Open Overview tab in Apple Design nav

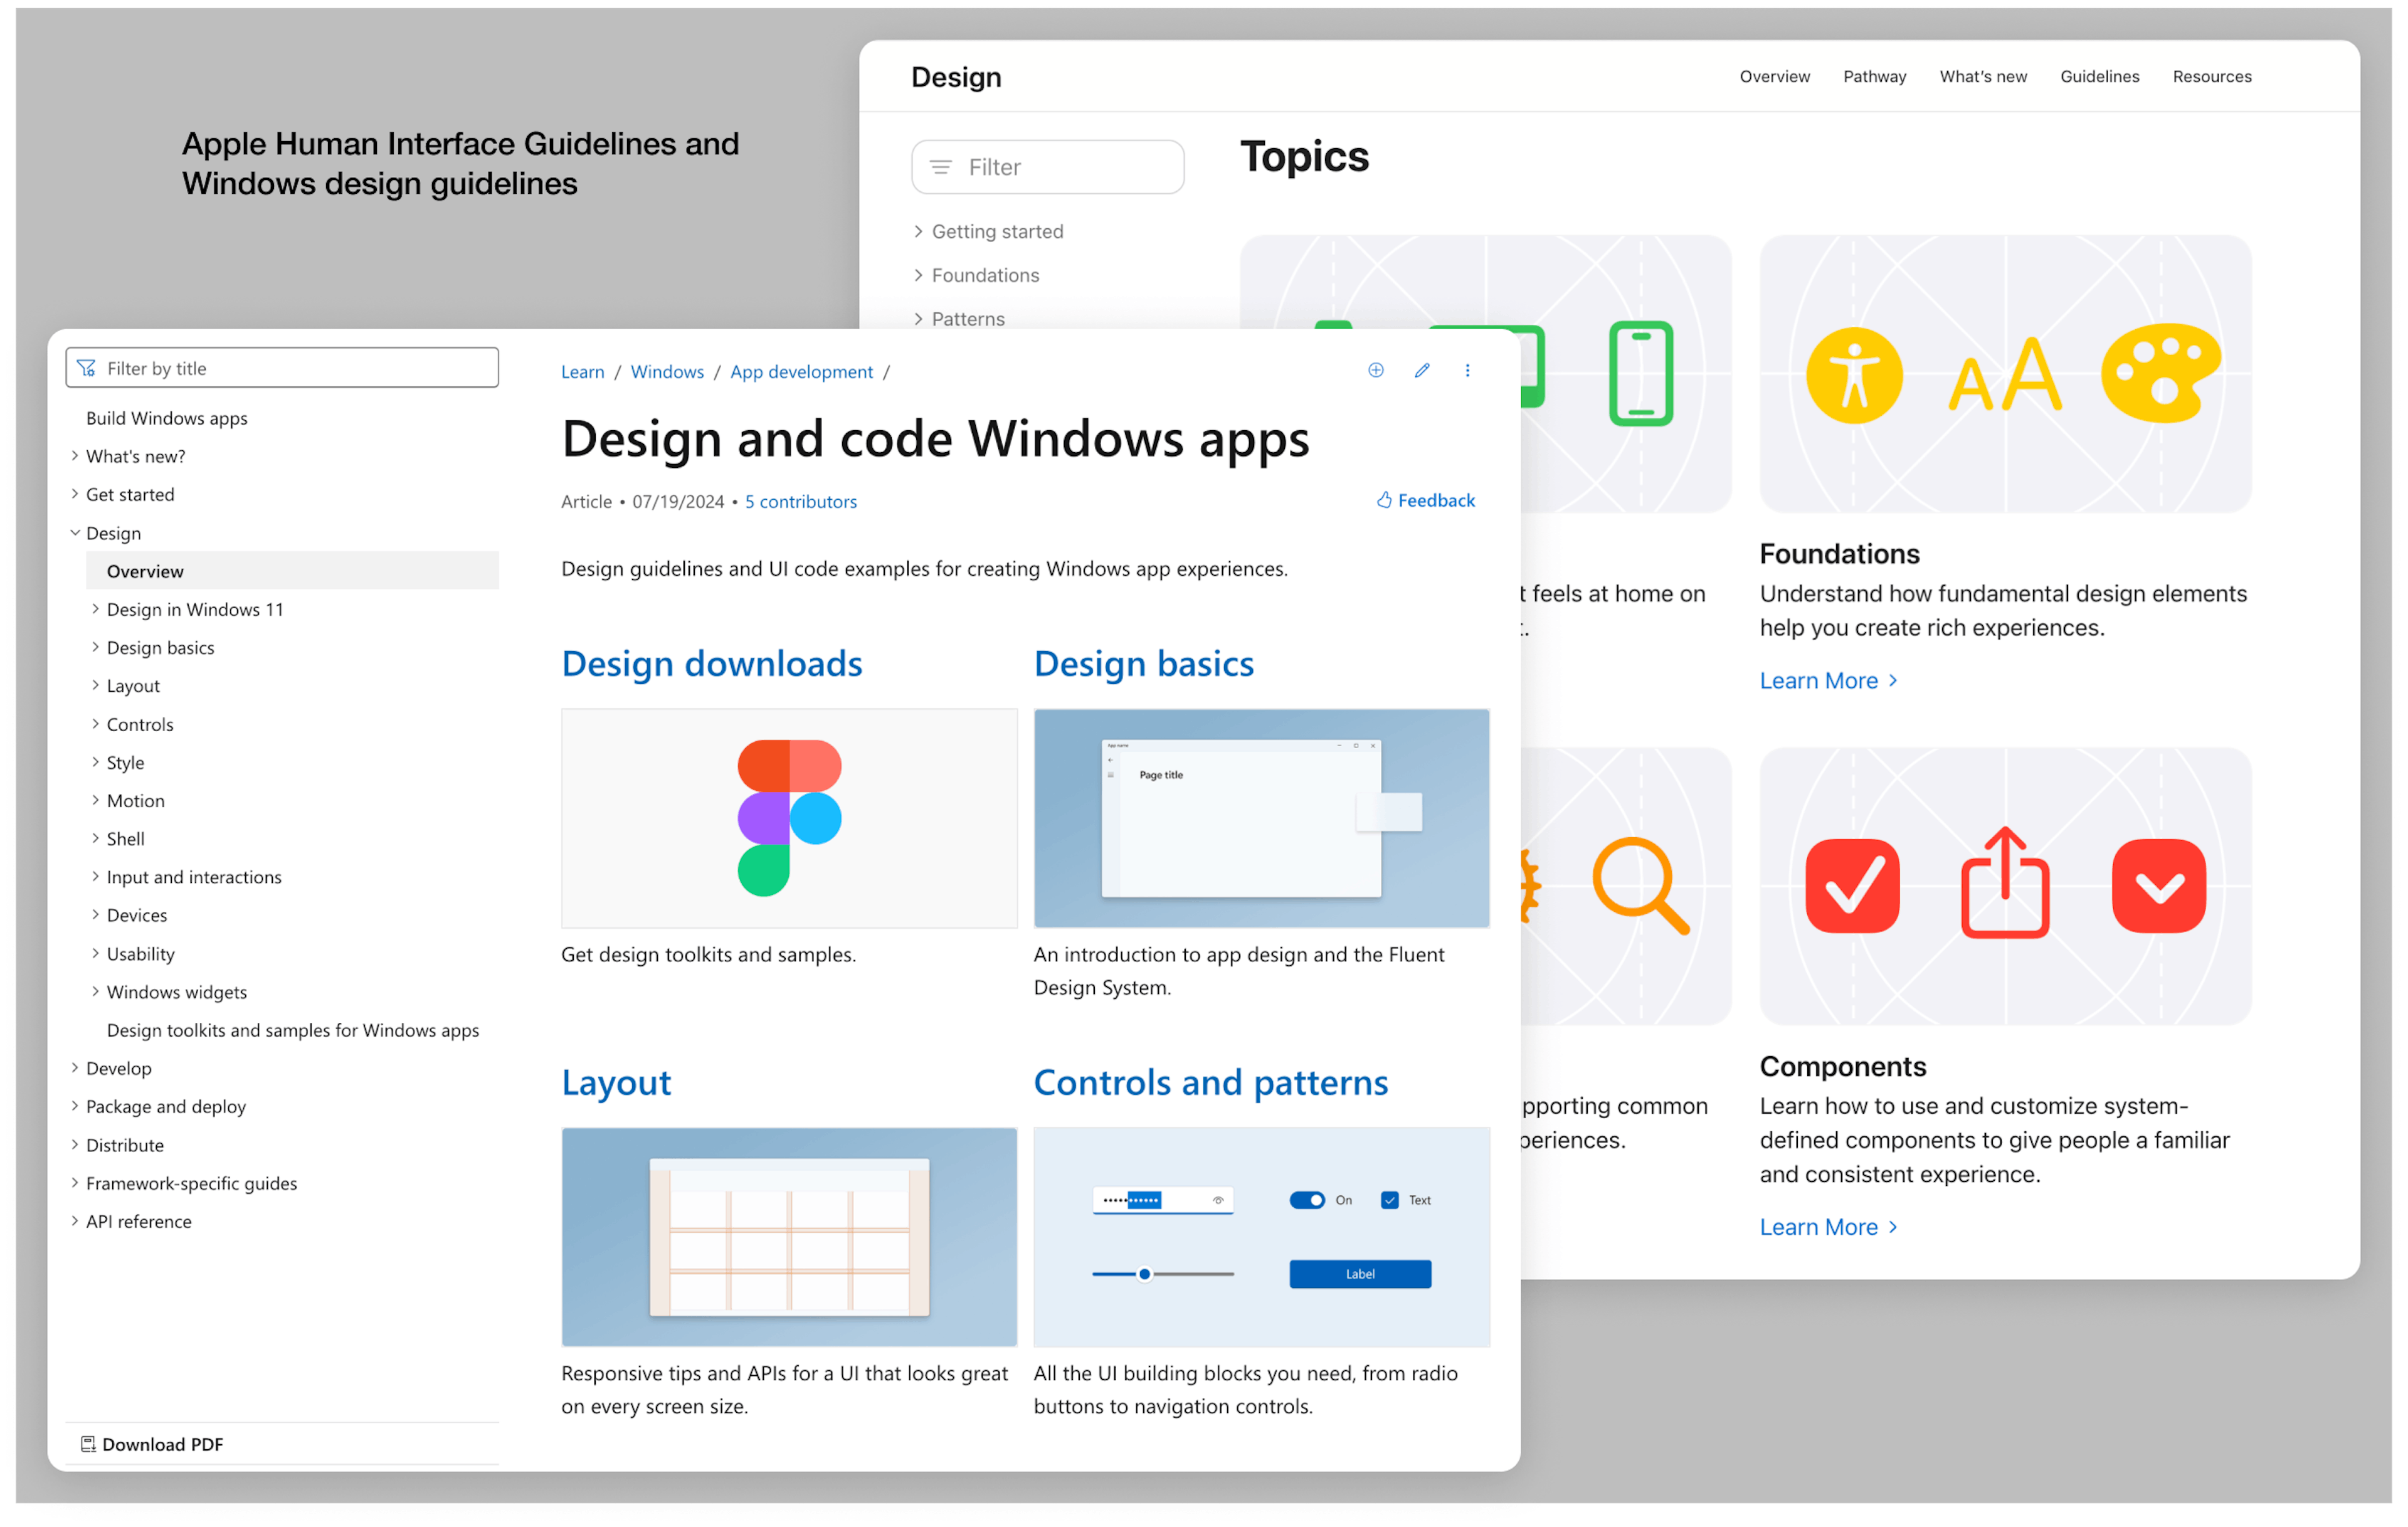click(x=1774, y=77)
